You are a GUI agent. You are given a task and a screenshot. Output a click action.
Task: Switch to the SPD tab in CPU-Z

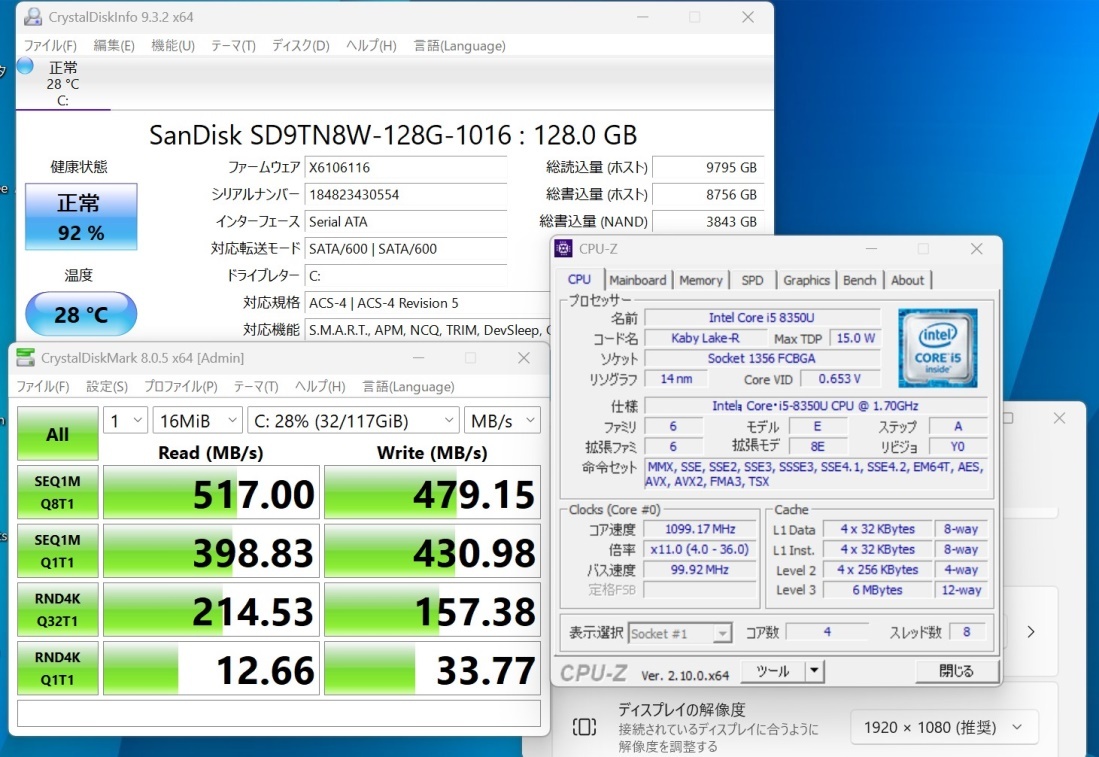click(752, 280)
